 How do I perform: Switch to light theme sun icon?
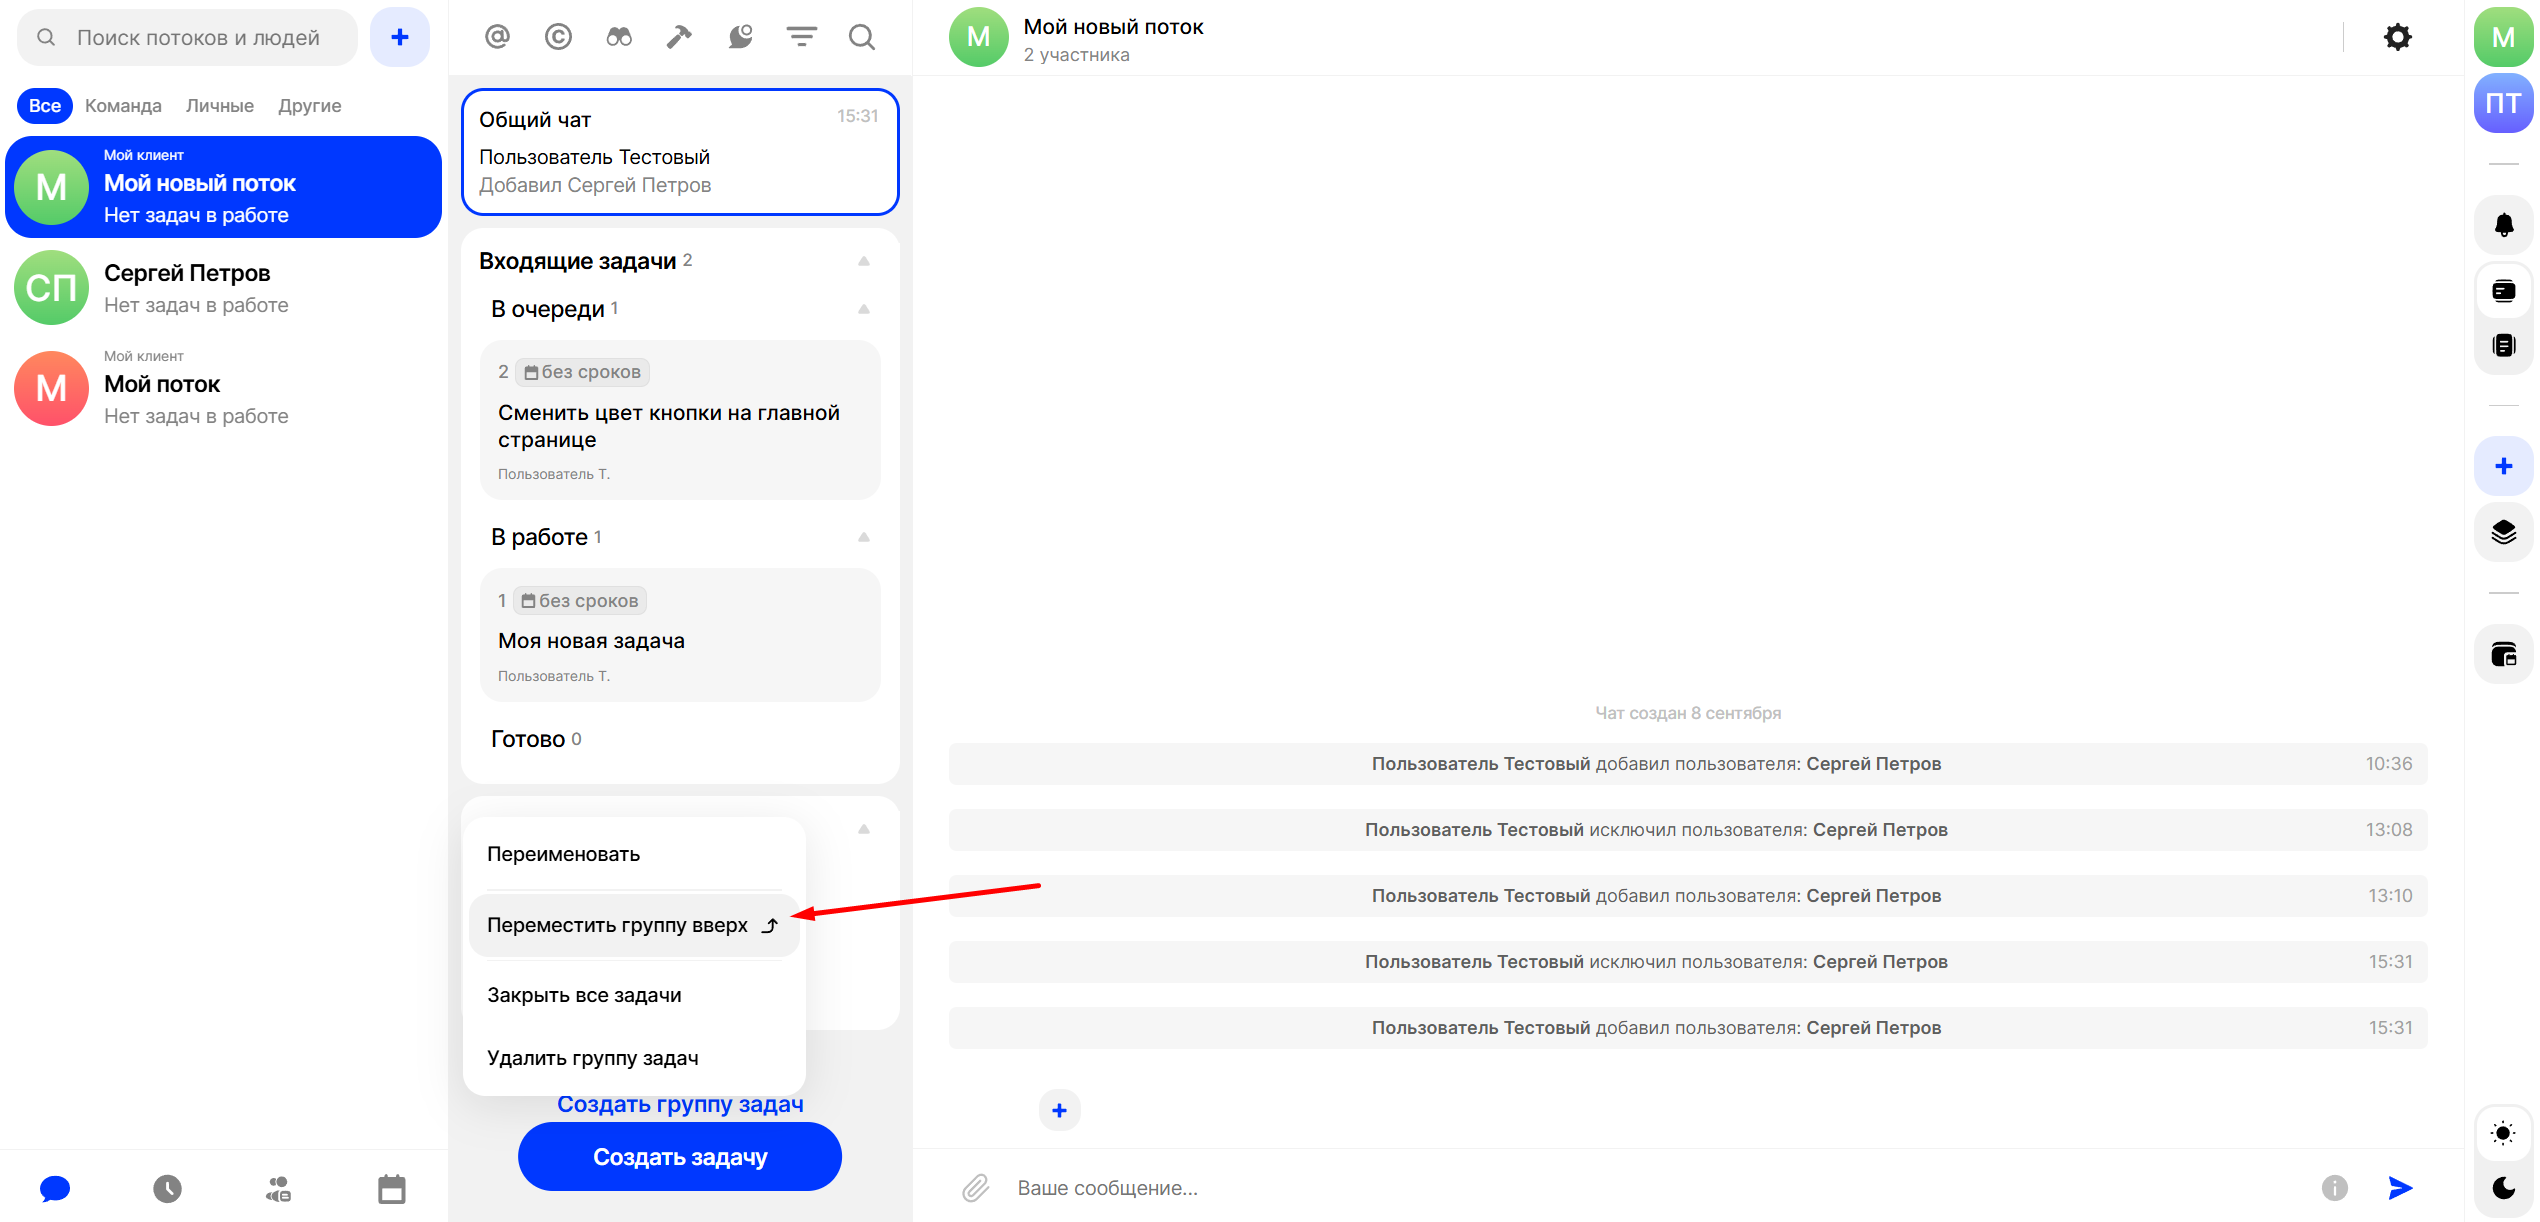click(2503, 1133)
